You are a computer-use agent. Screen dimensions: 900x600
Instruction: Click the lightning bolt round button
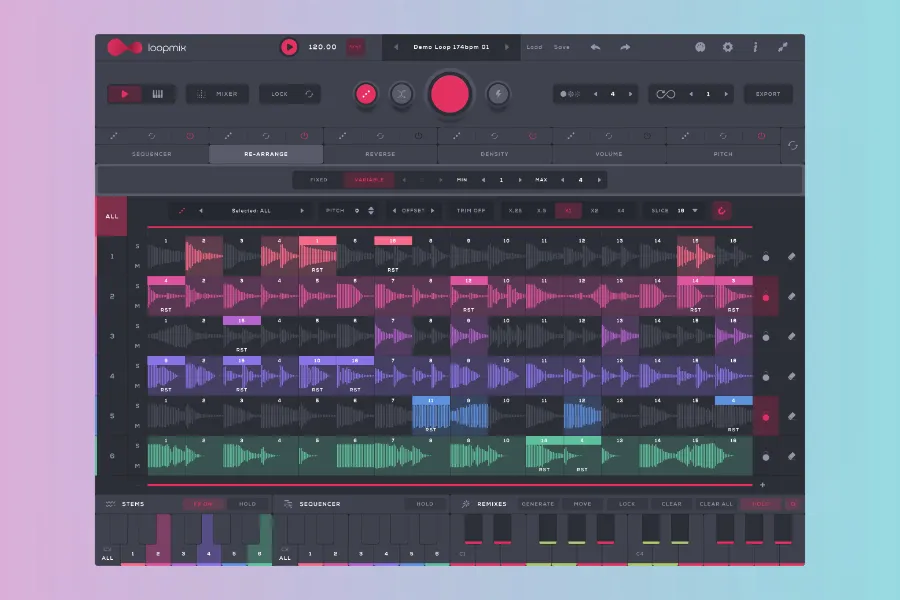pyautogui.click(x=497, y=94)
